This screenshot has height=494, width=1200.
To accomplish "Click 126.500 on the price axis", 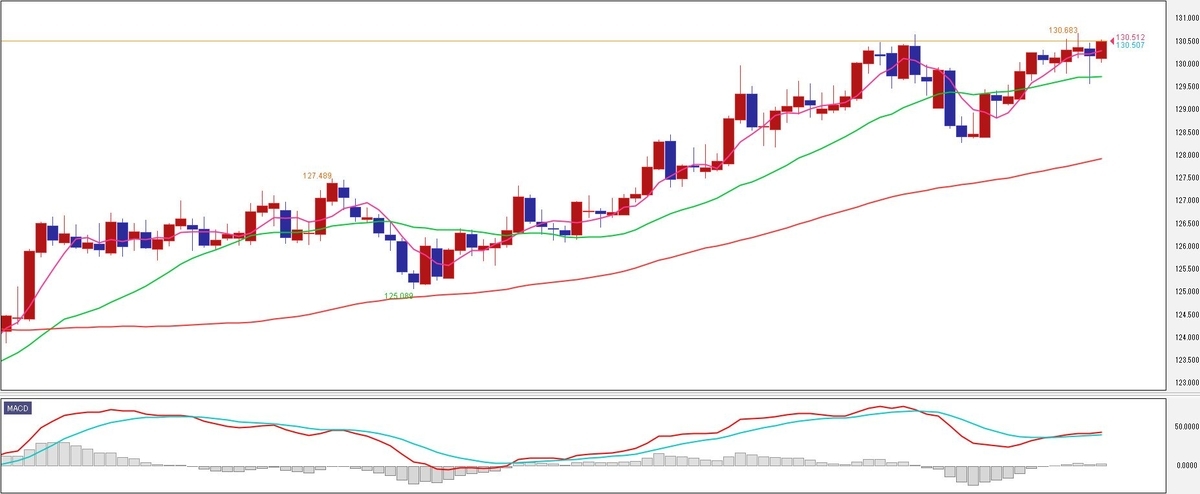I will [x=1186, y=224].
